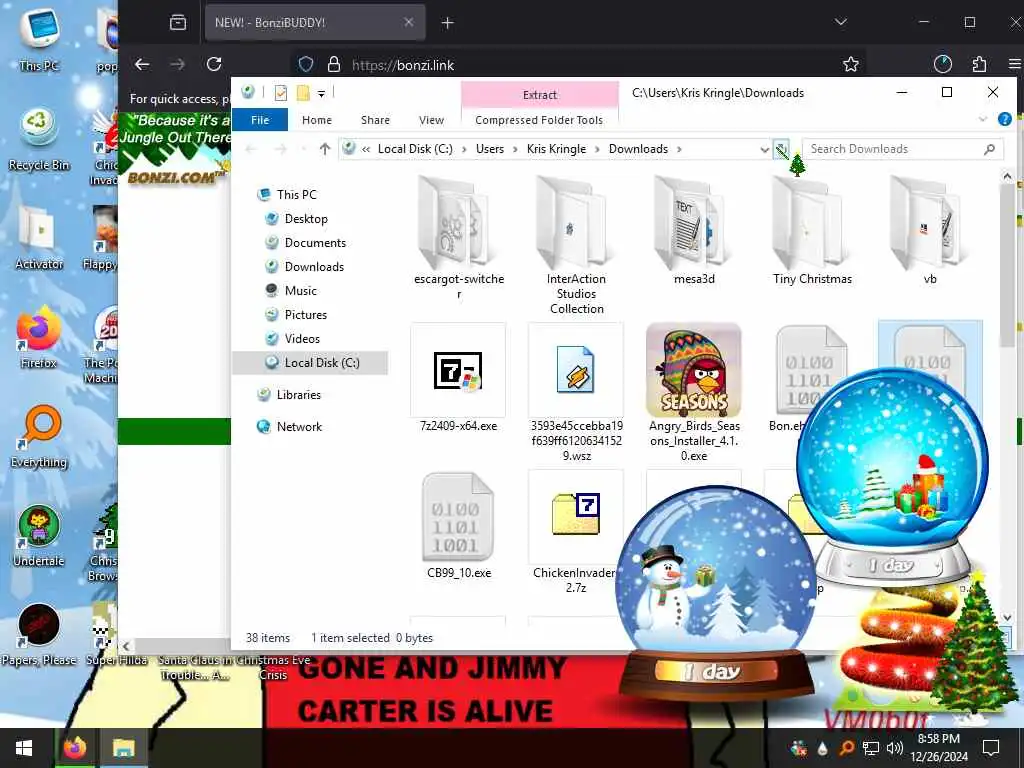
Task: Close the BonziBUDDY tab
Action: click(408, 22)
